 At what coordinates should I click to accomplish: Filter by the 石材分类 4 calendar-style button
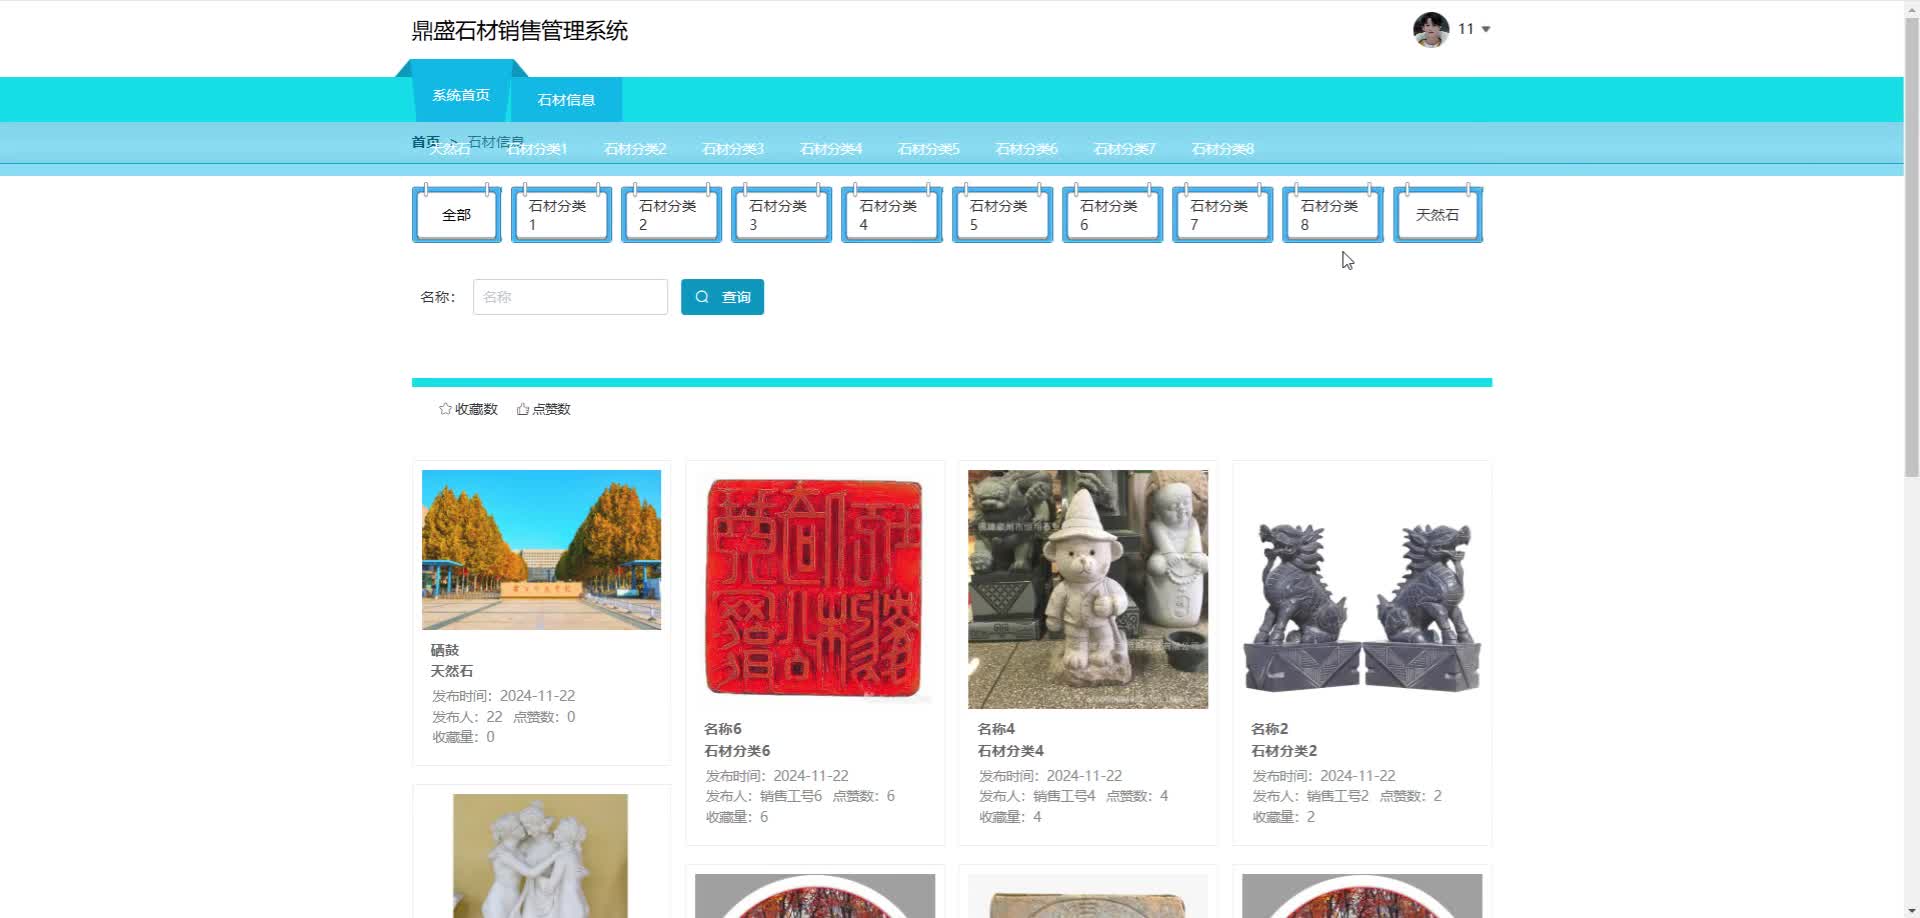(x=892, y=214)
